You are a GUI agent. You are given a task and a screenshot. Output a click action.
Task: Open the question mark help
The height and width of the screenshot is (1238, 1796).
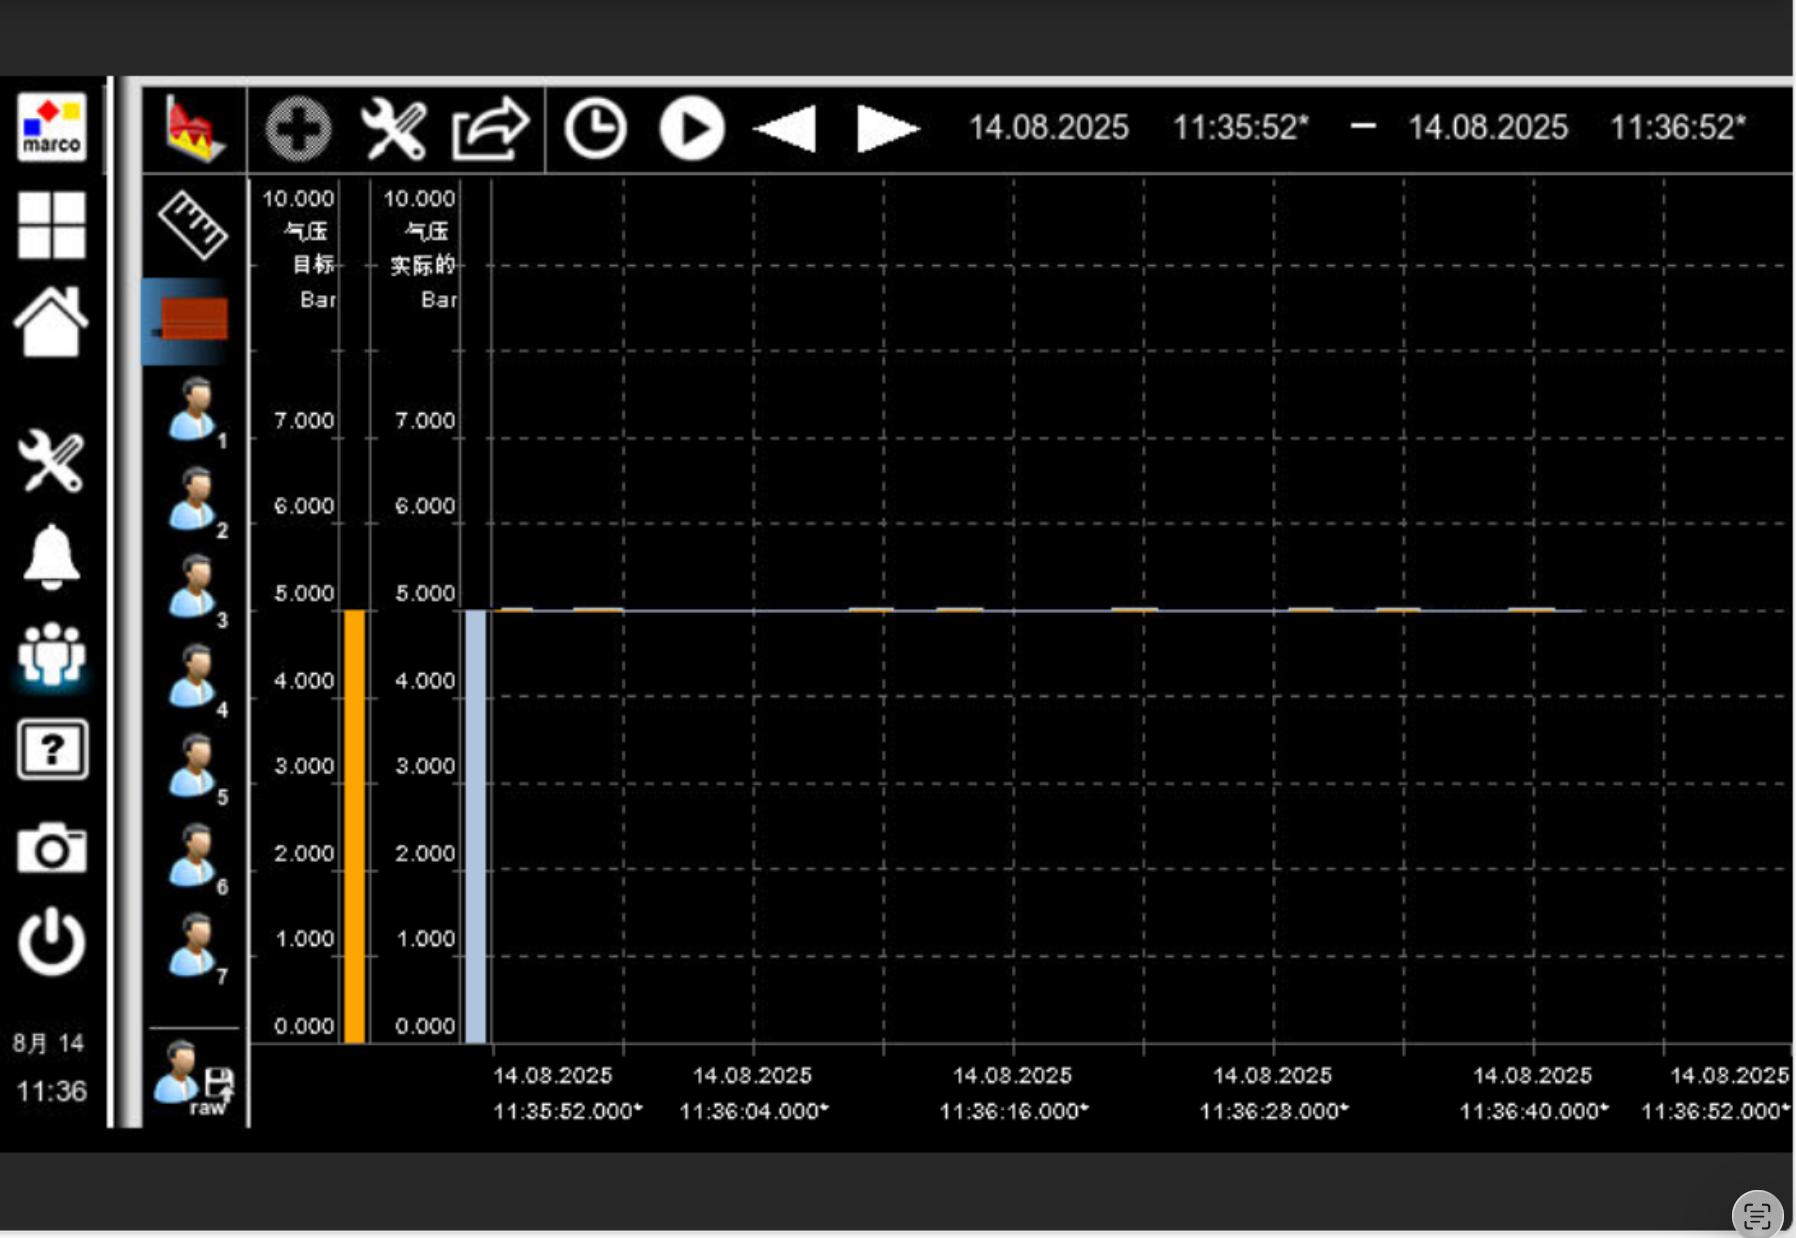(x=52, y=749)
